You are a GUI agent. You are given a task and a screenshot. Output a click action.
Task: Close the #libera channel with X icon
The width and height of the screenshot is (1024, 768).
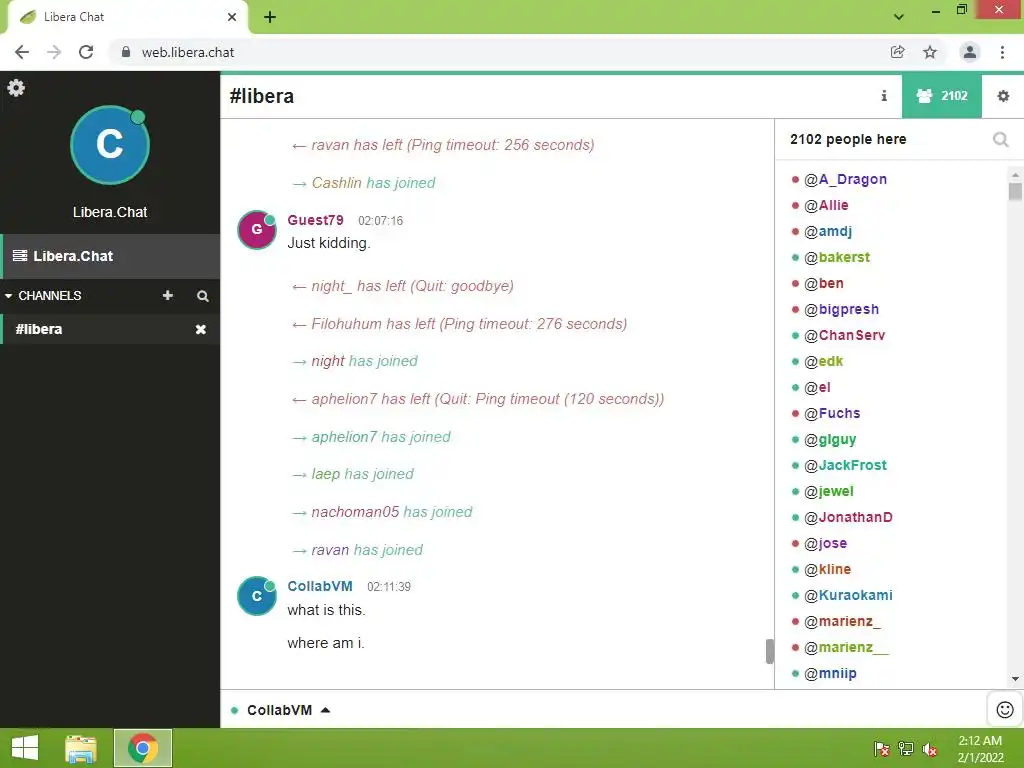click(x=200, y=329)
